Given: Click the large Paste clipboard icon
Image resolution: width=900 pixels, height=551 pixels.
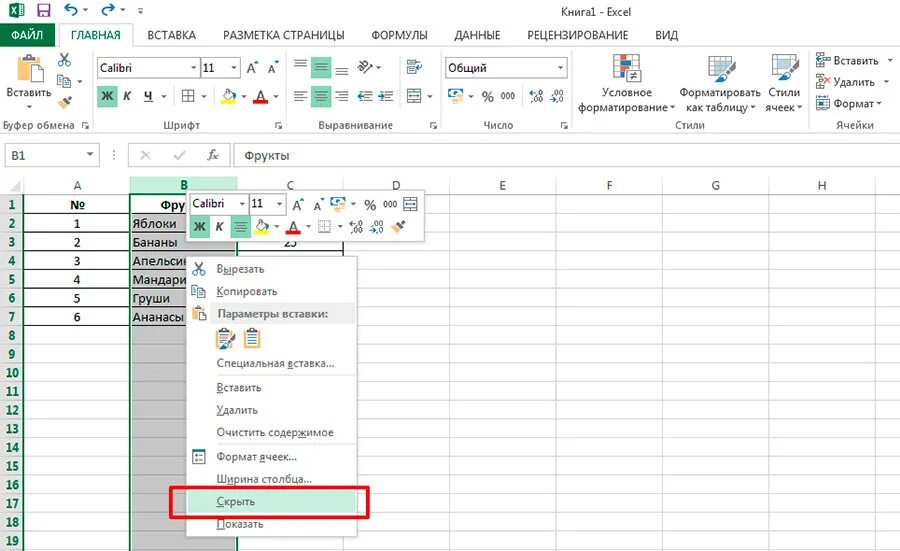Looking at the screenshot, I should point(29,69).
